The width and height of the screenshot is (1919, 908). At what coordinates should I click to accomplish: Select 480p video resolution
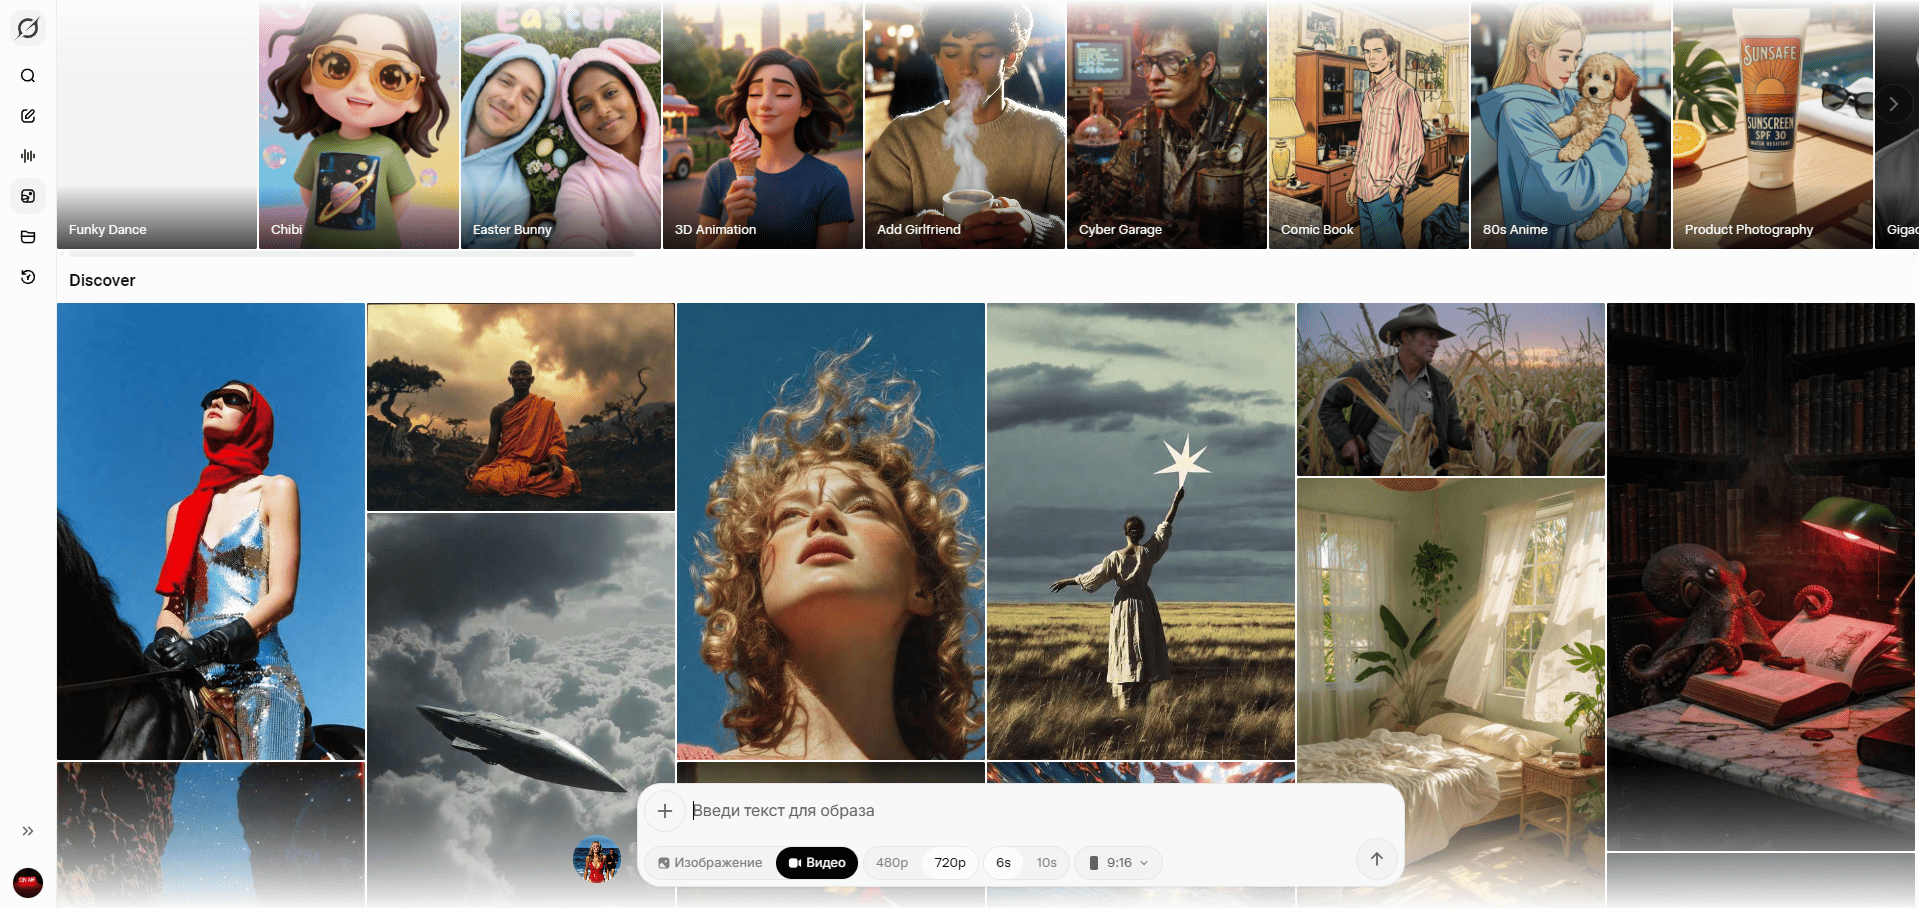892,863
